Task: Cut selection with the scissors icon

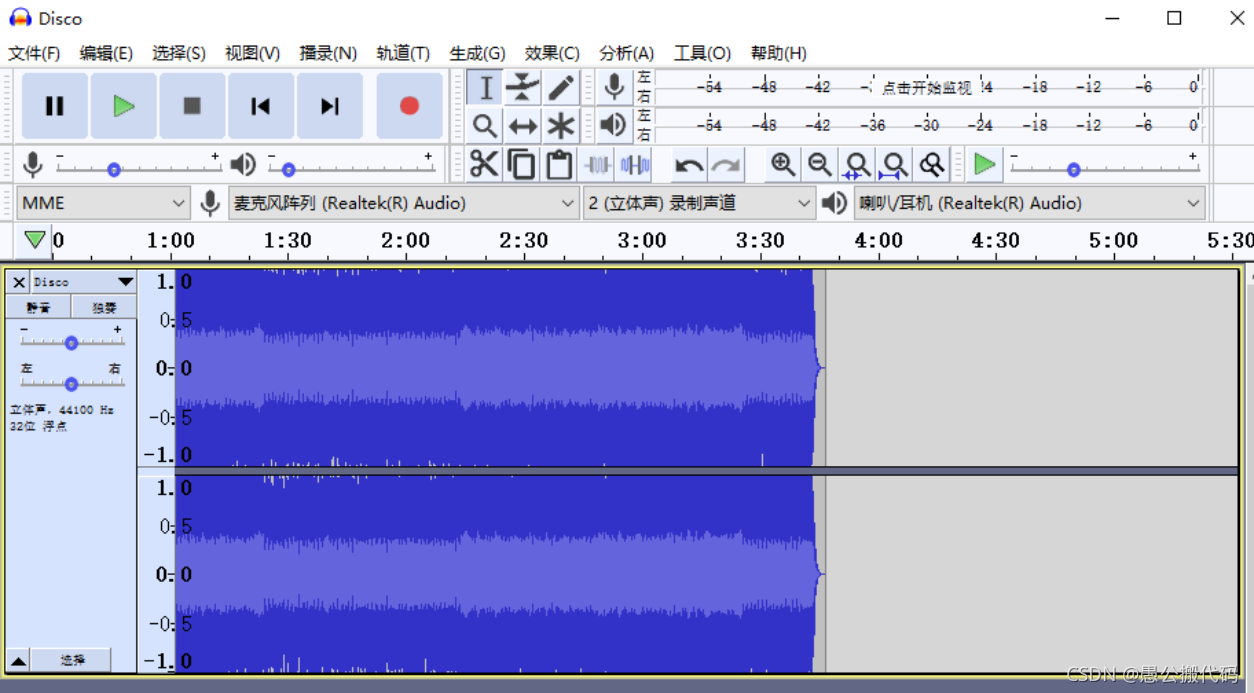Action: click(x=484, y=164)
